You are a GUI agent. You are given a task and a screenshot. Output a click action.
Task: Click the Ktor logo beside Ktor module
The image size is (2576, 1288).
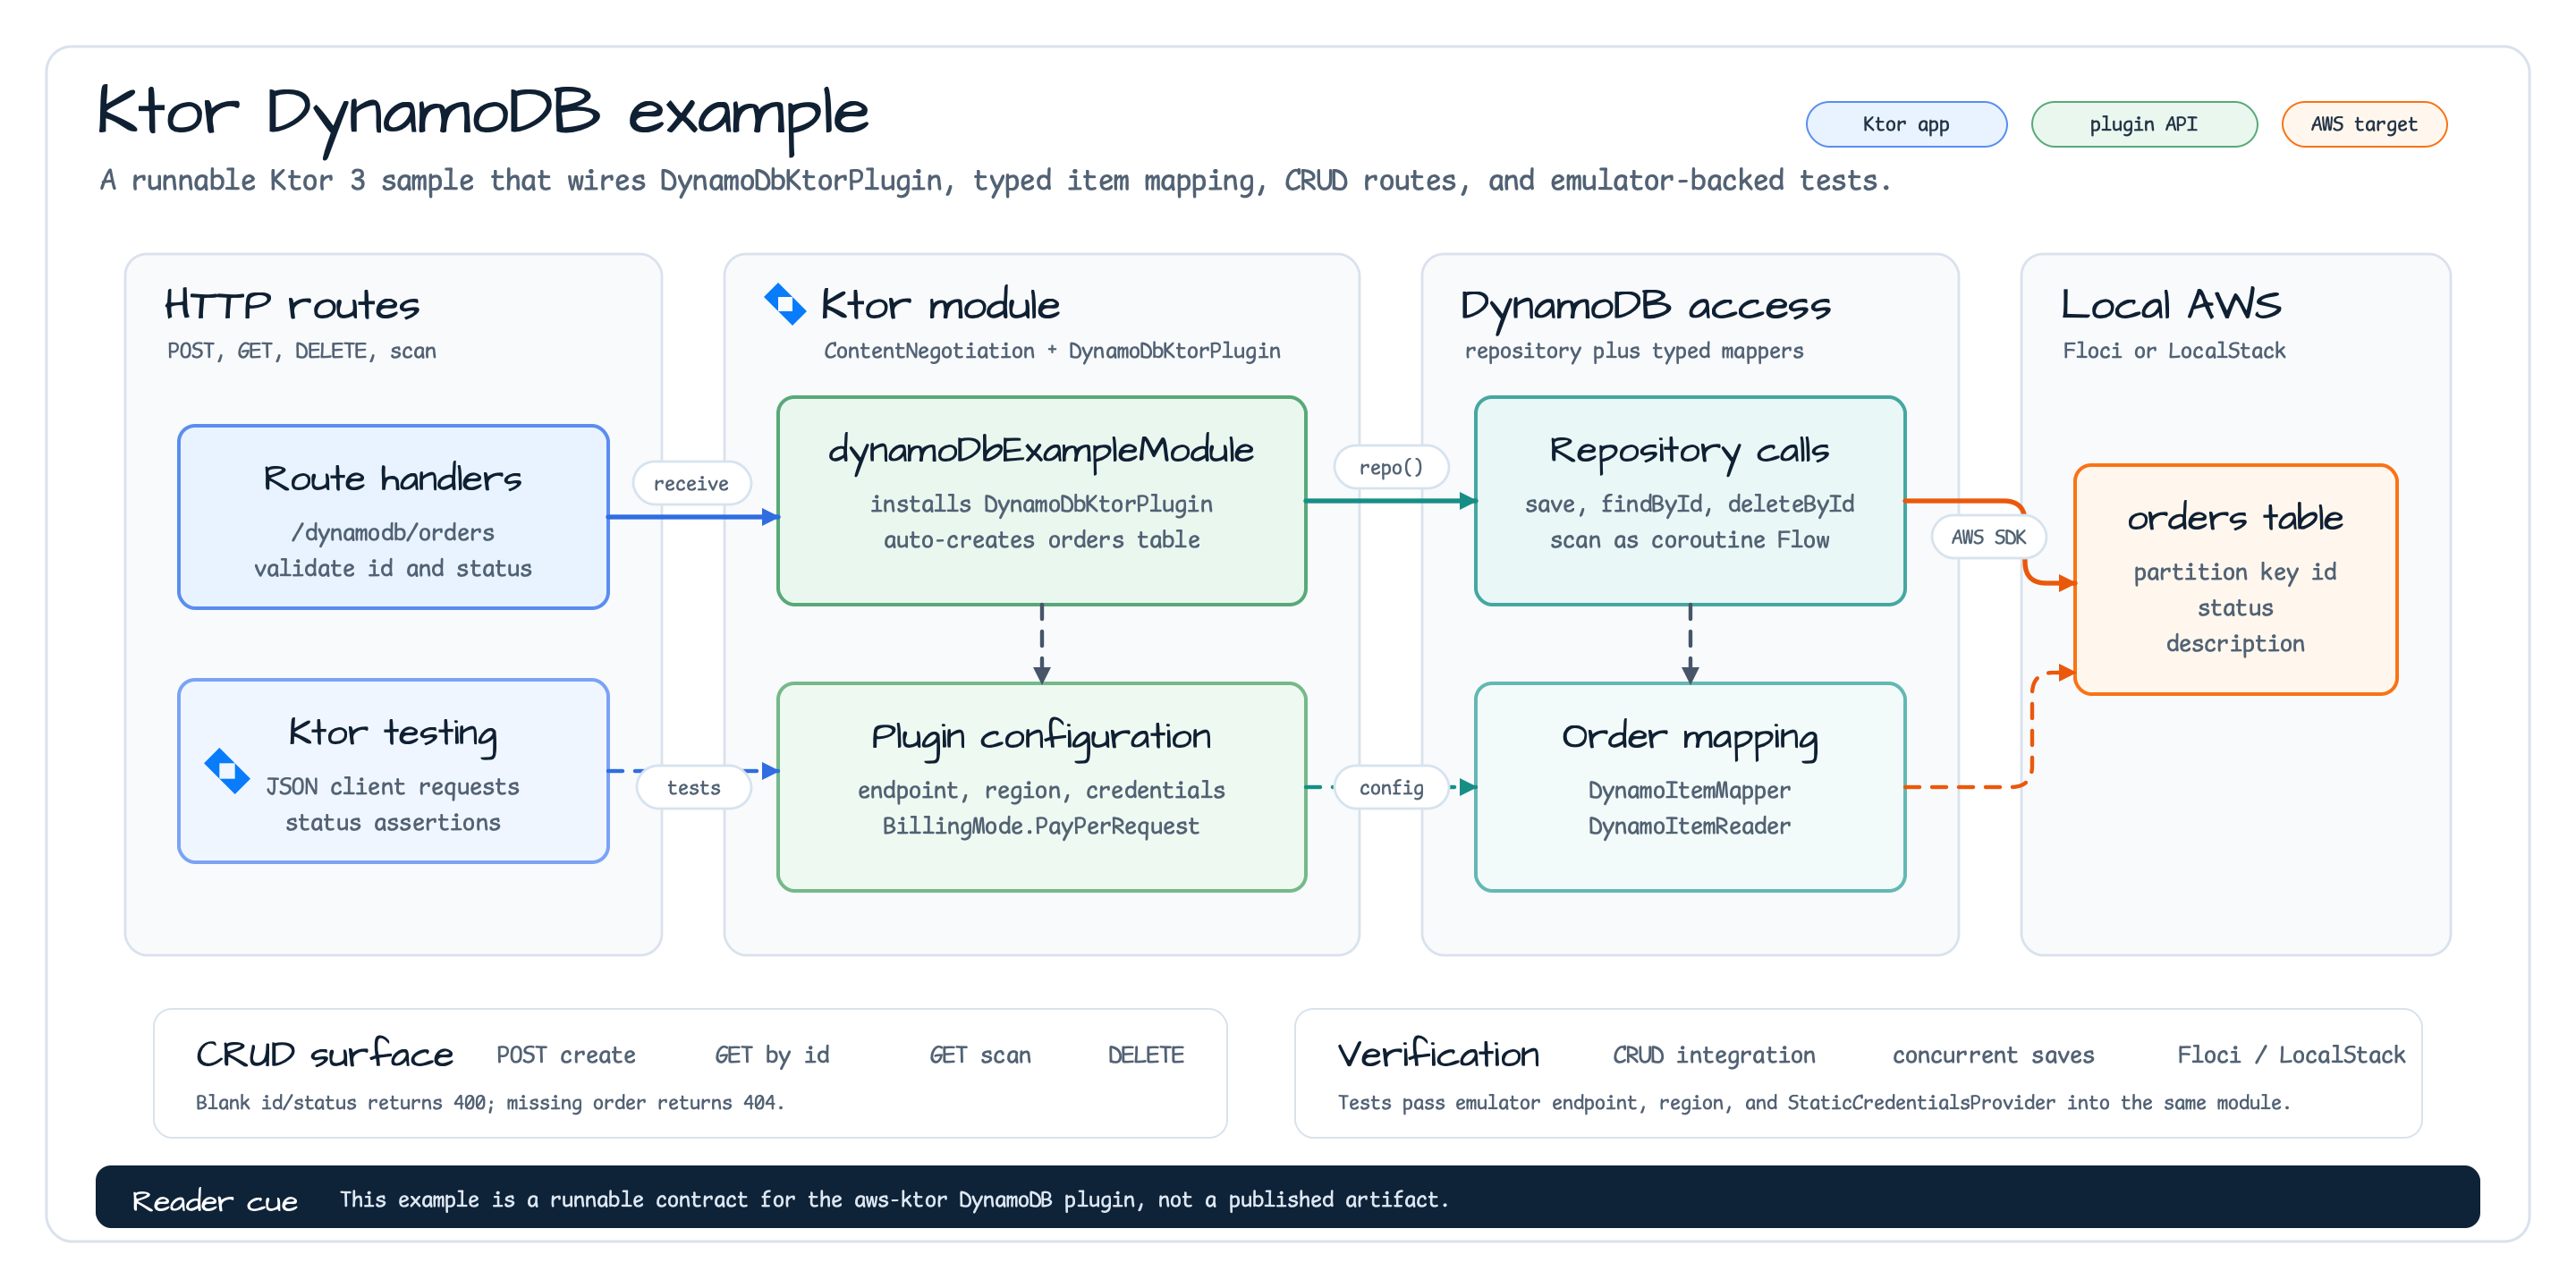(x=785, y=304)
